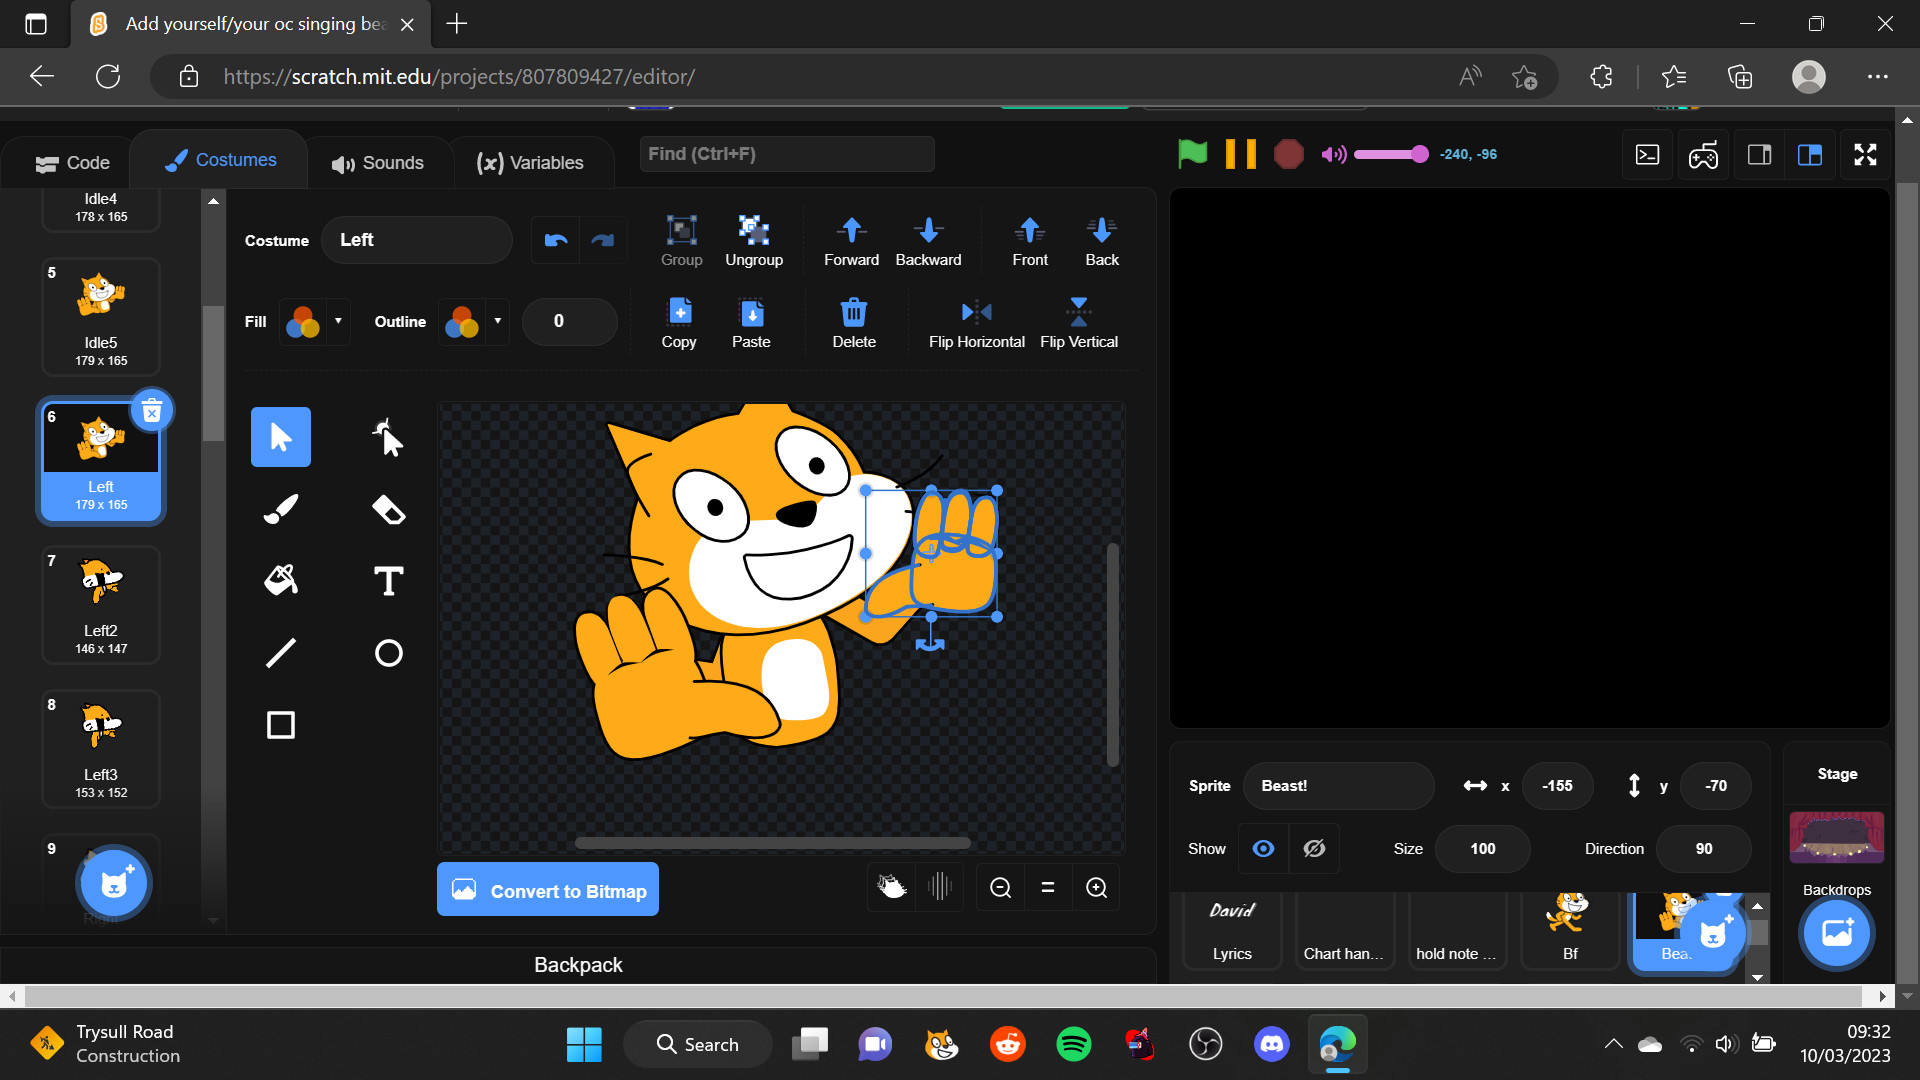The image size is (1920, 1080).
Task: Enter fullscreen stage mode
Action: tap(1865, 154)
